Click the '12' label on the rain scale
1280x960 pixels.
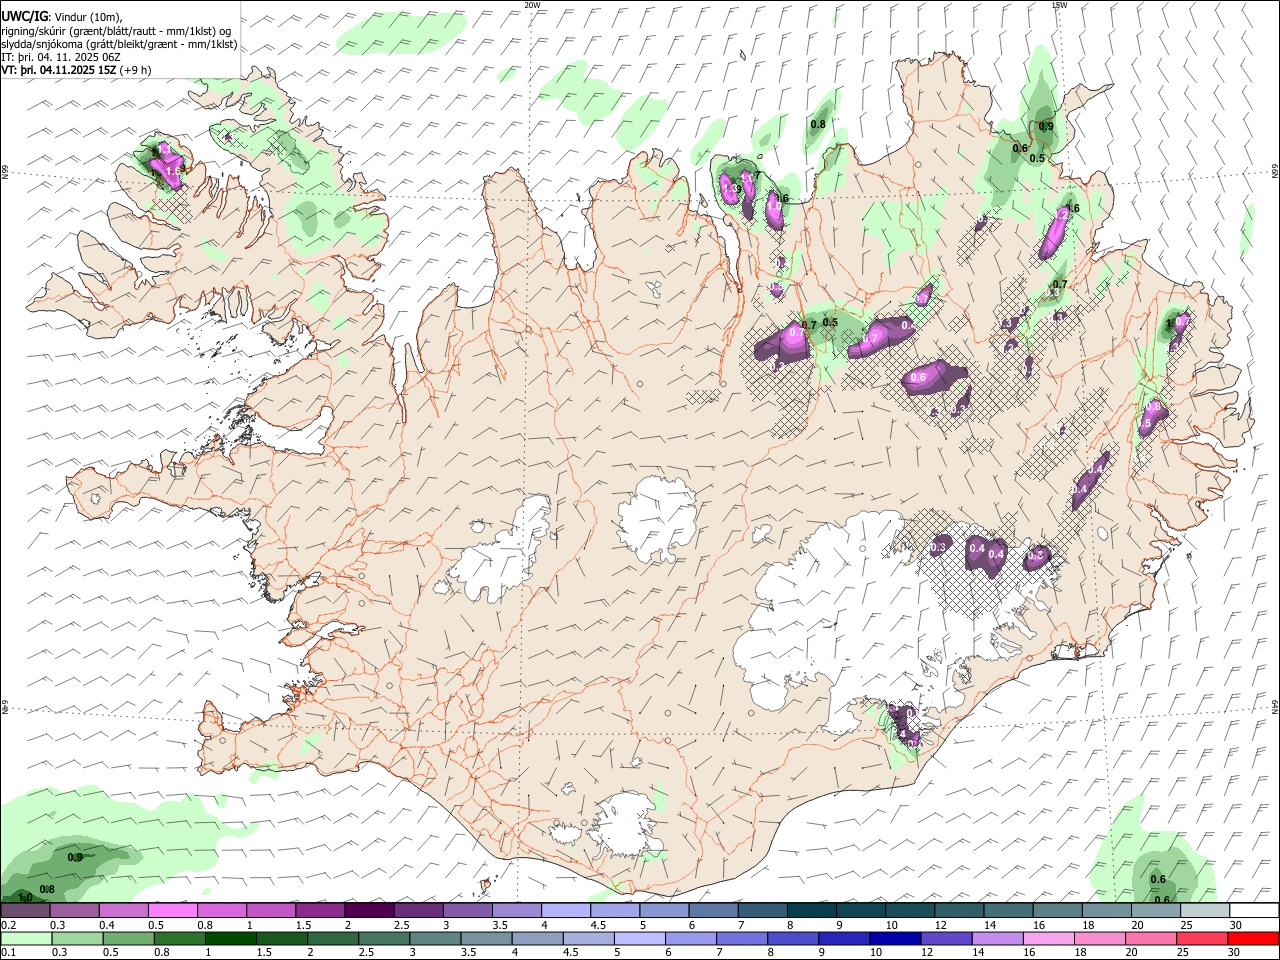pos(927,953)
